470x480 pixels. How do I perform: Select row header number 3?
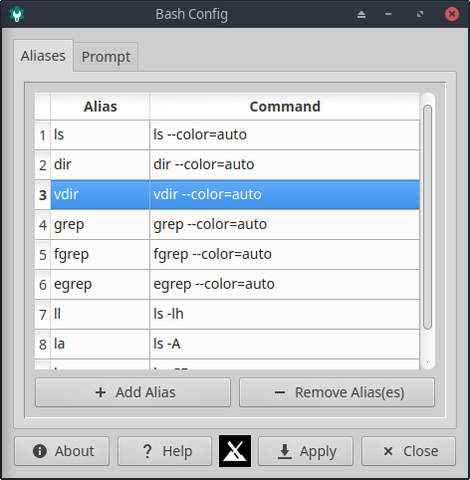pos(43,195)
